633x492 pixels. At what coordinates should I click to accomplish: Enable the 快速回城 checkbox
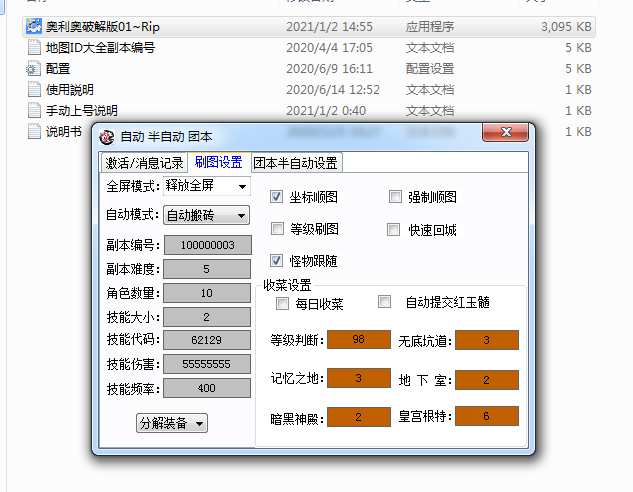point(395,230)
